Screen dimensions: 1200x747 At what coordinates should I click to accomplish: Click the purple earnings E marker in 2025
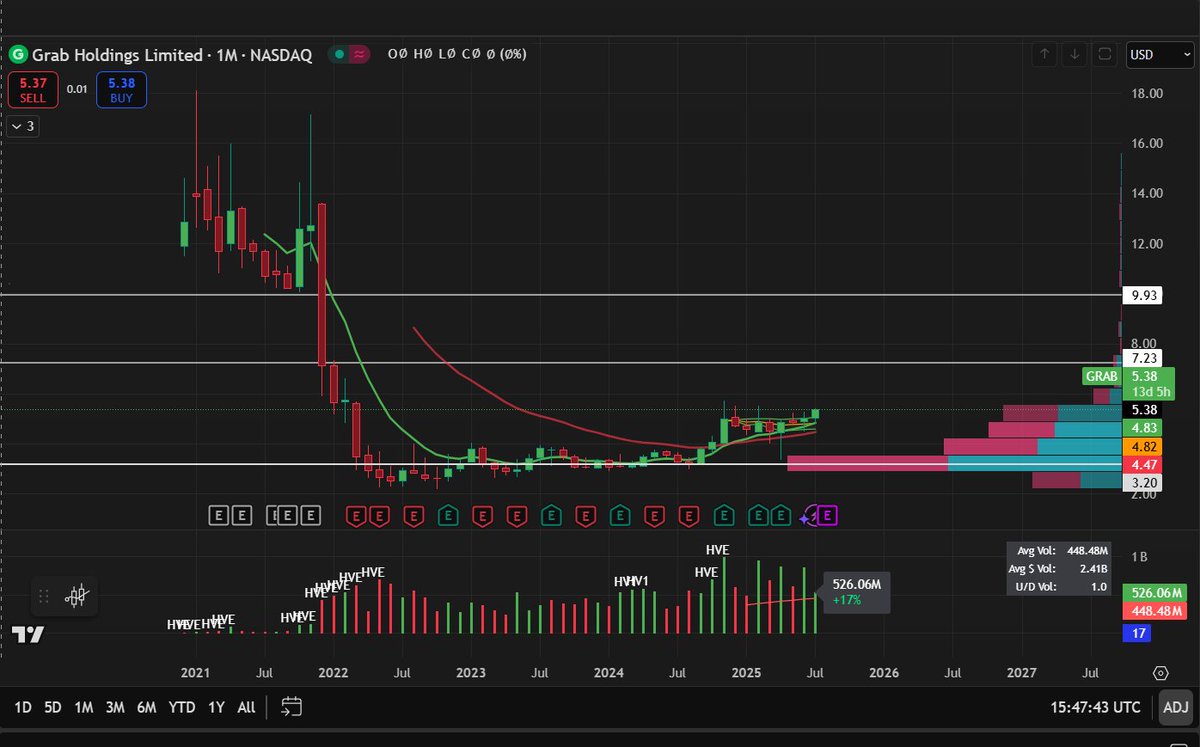click(x=828, y=515)
